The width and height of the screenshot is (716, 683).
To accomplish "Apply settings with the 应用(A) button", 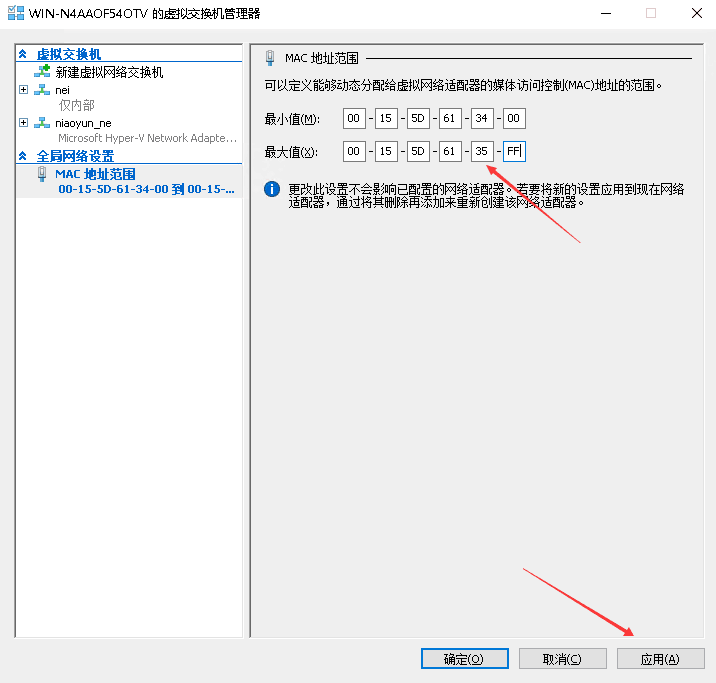I will click(660, 659).
